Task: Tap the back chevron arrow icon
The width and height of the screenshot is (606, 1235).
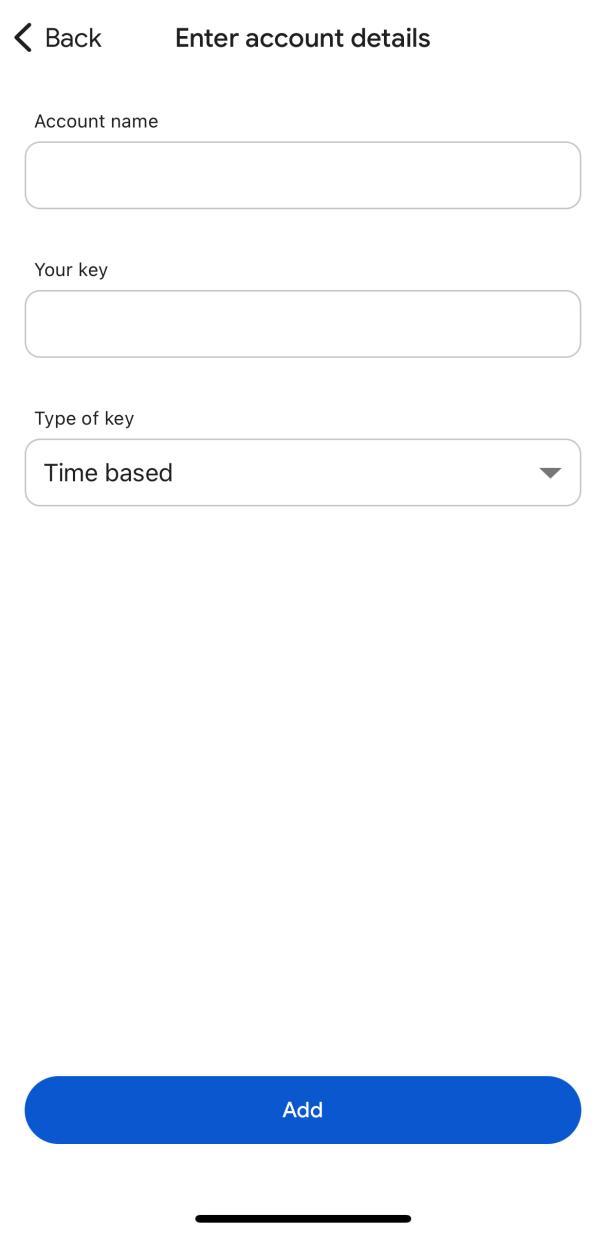Action: (23, 38)
